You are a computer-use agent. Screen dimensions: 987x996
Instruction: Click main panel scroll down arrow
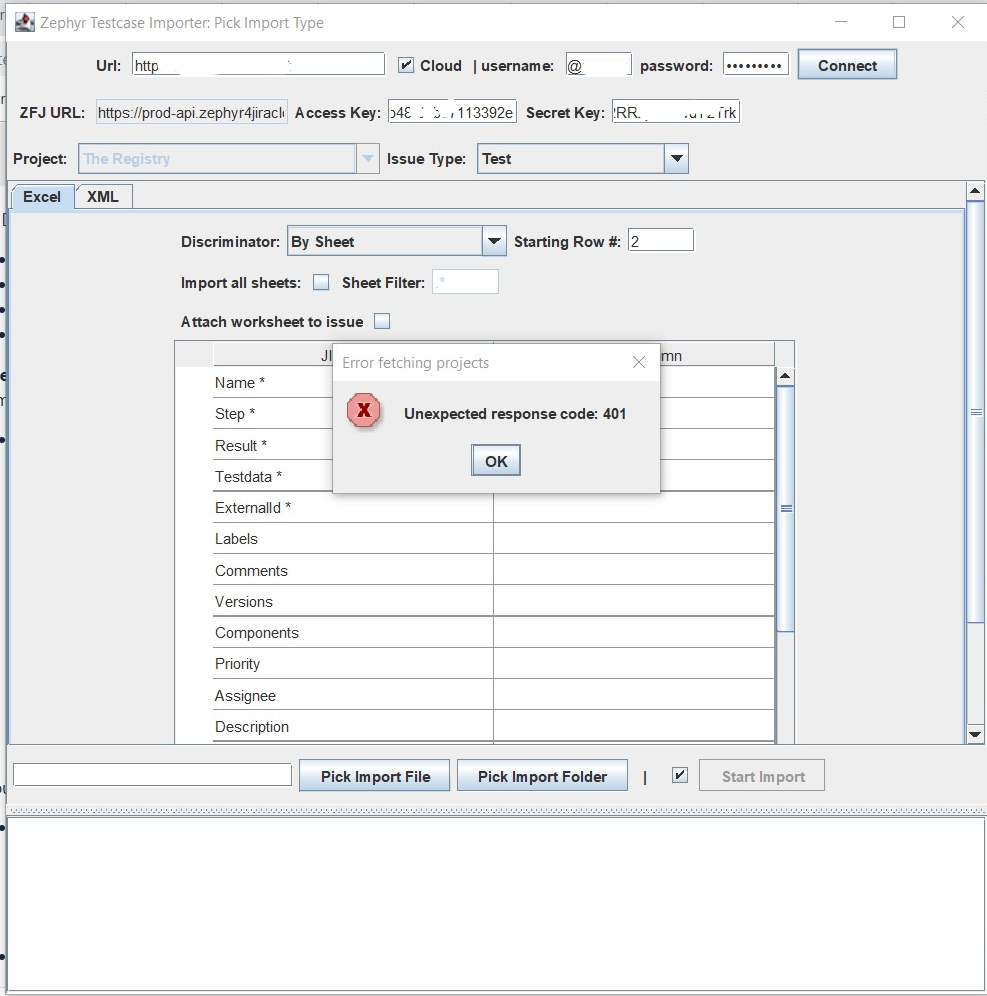975,735
